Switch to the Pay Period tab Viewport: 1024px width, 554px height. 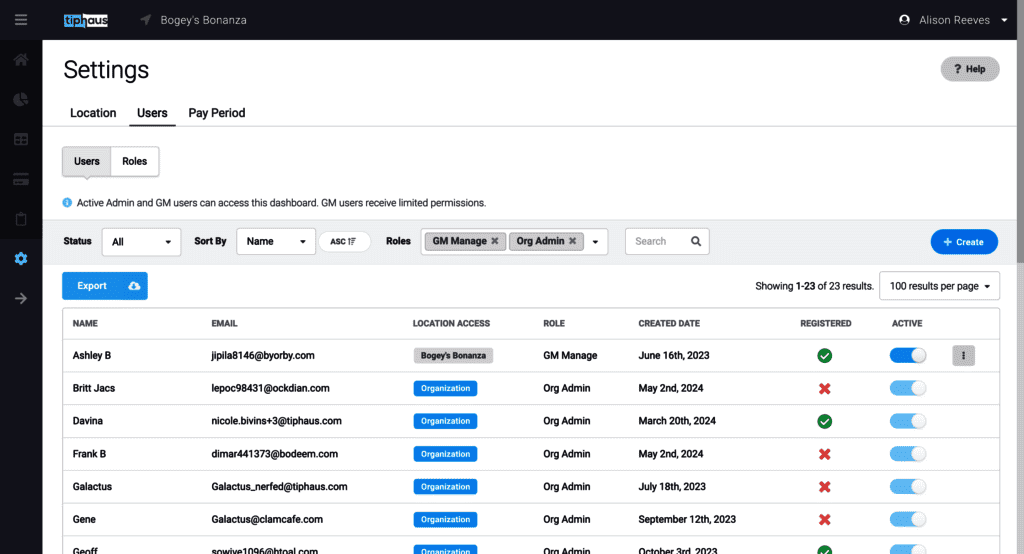(217, 113)
